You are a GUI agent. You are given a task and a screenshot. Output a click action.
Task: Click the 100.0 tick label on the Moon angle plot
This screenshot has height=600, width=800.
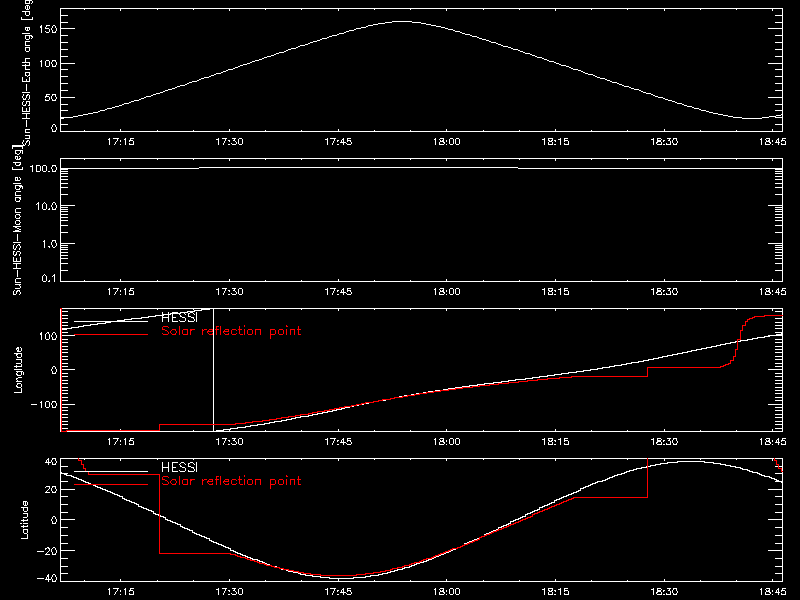(43, 168)
